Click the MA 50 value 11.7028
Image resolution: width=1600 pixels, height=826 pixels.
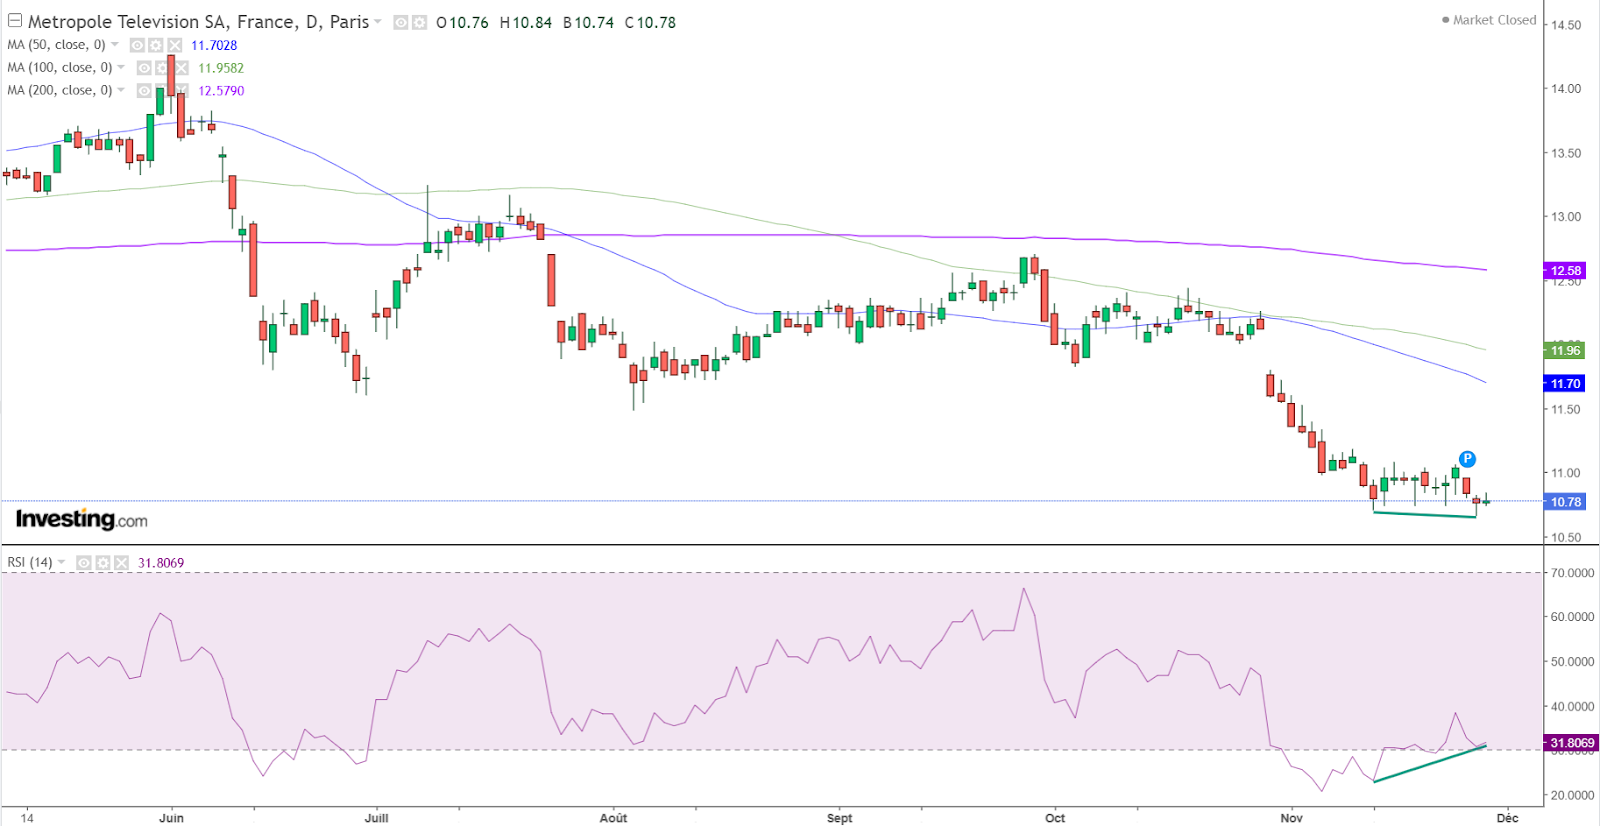[214, 45]
